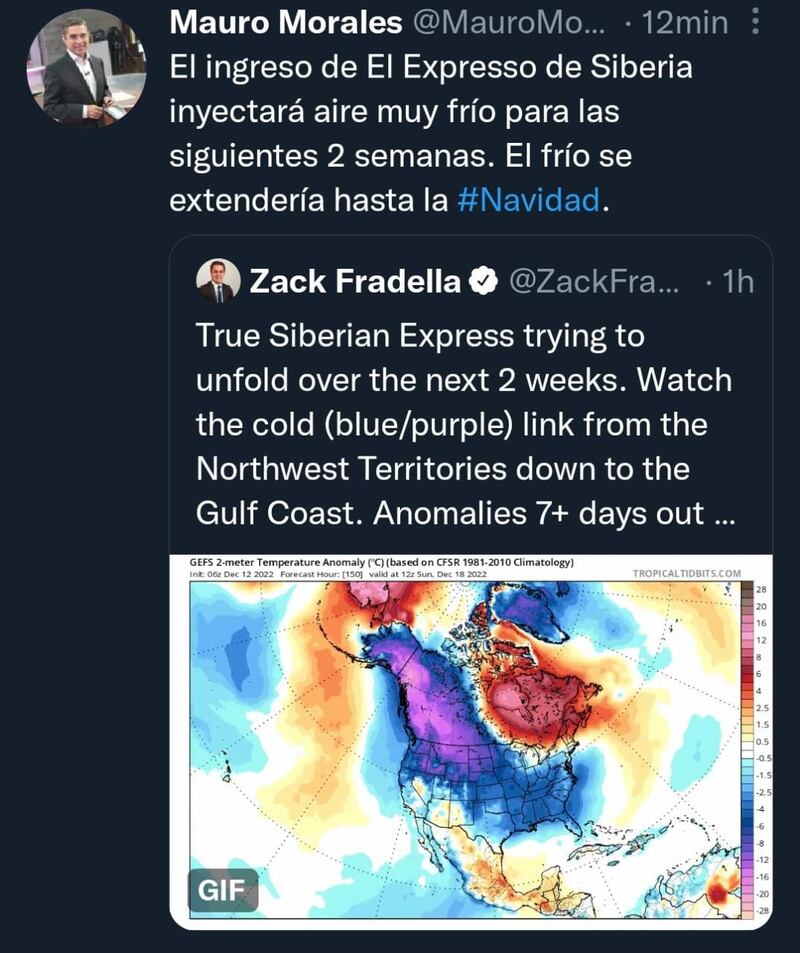Click the 1h timestamp on quoted tweet

click(736, 282)
